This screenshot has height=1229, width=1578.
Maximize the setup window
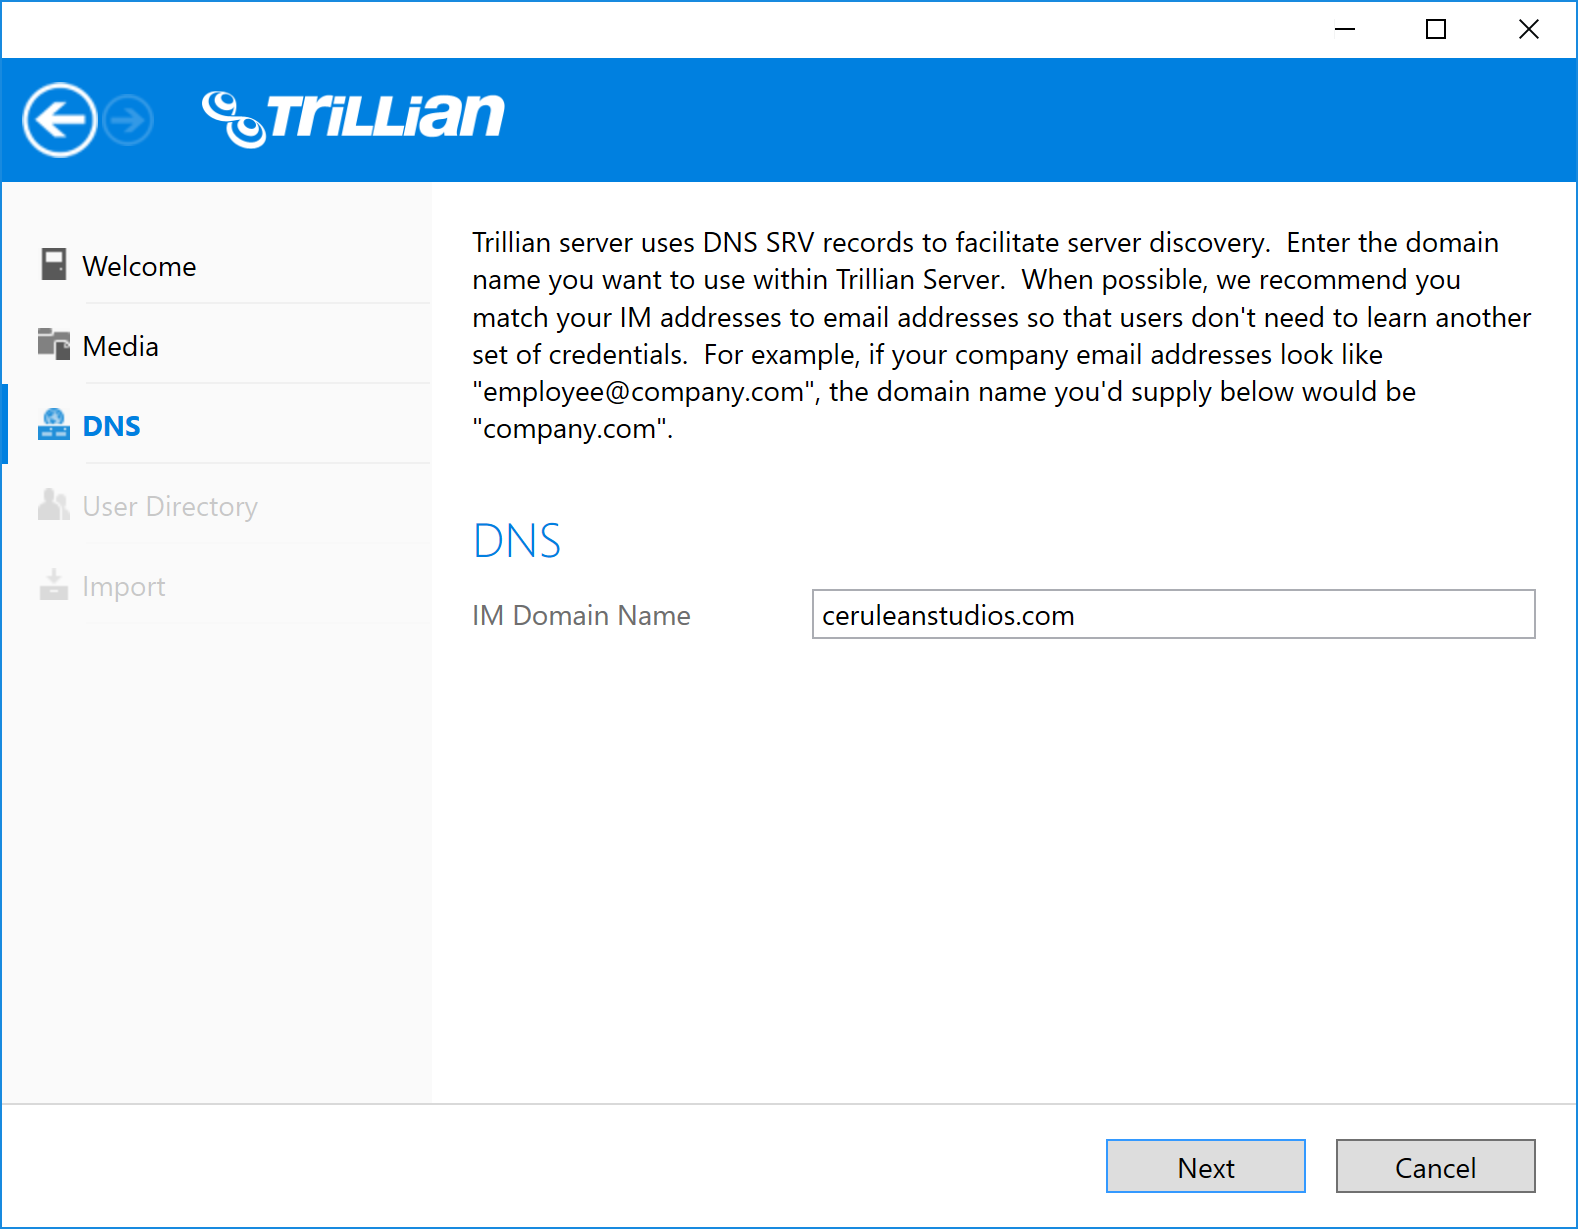click(1436, 30)
